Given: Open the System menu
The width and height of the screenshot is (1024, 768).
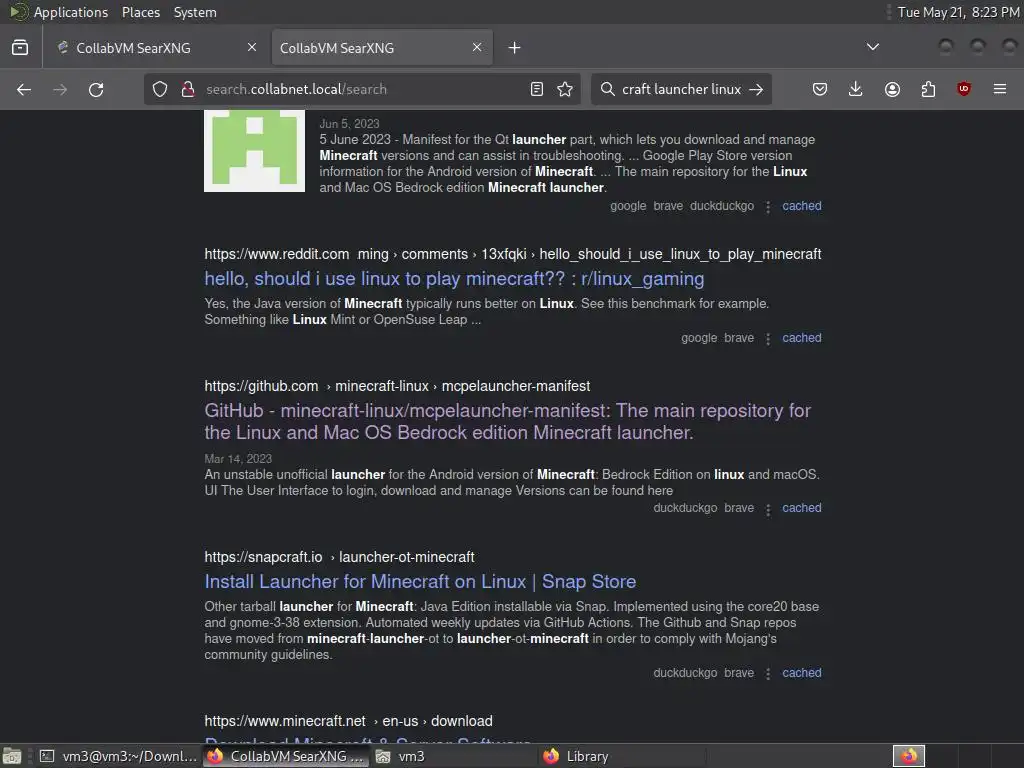Looking at the screenshot, I should click(x=195, y=12).
